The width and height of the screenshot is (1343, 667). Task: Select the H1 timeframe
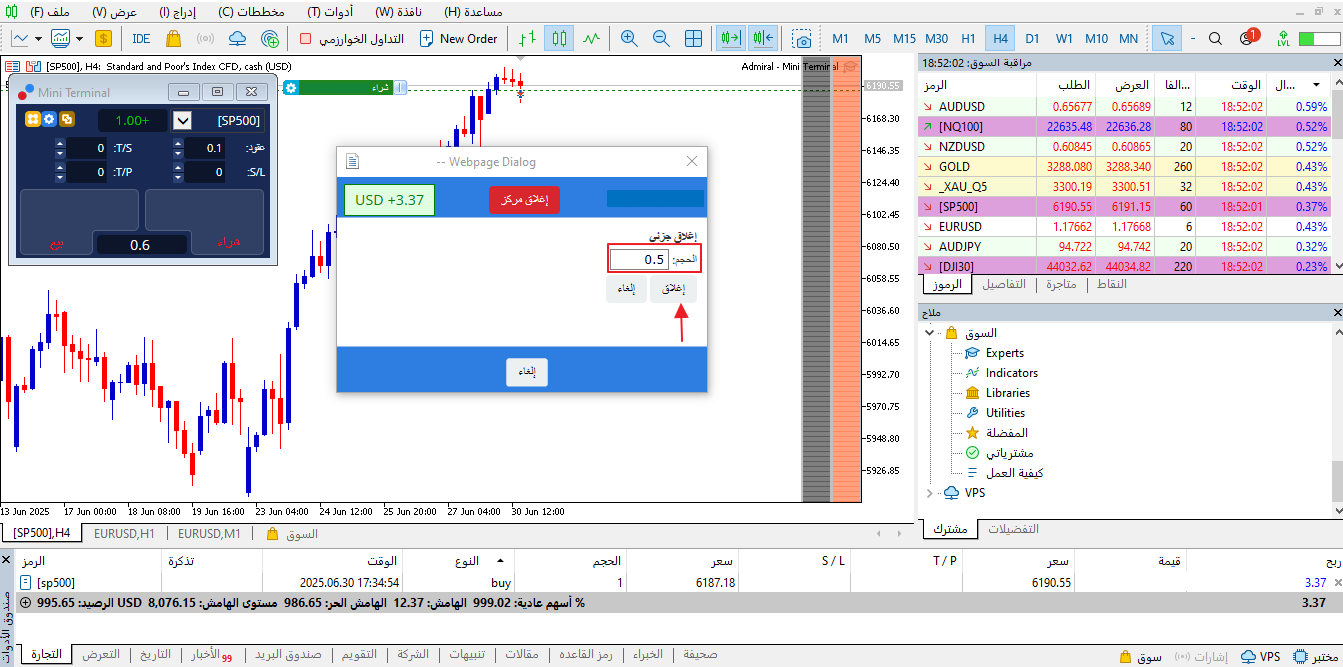point(968,39)
